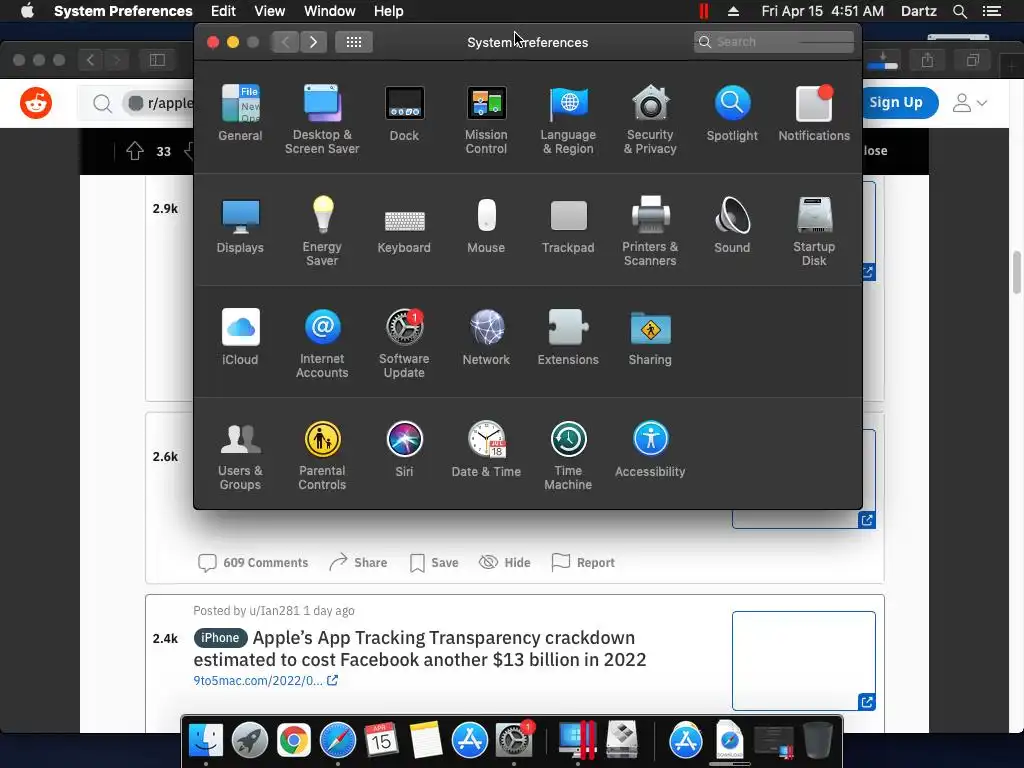Click the Show All grid button

(353, 42)
